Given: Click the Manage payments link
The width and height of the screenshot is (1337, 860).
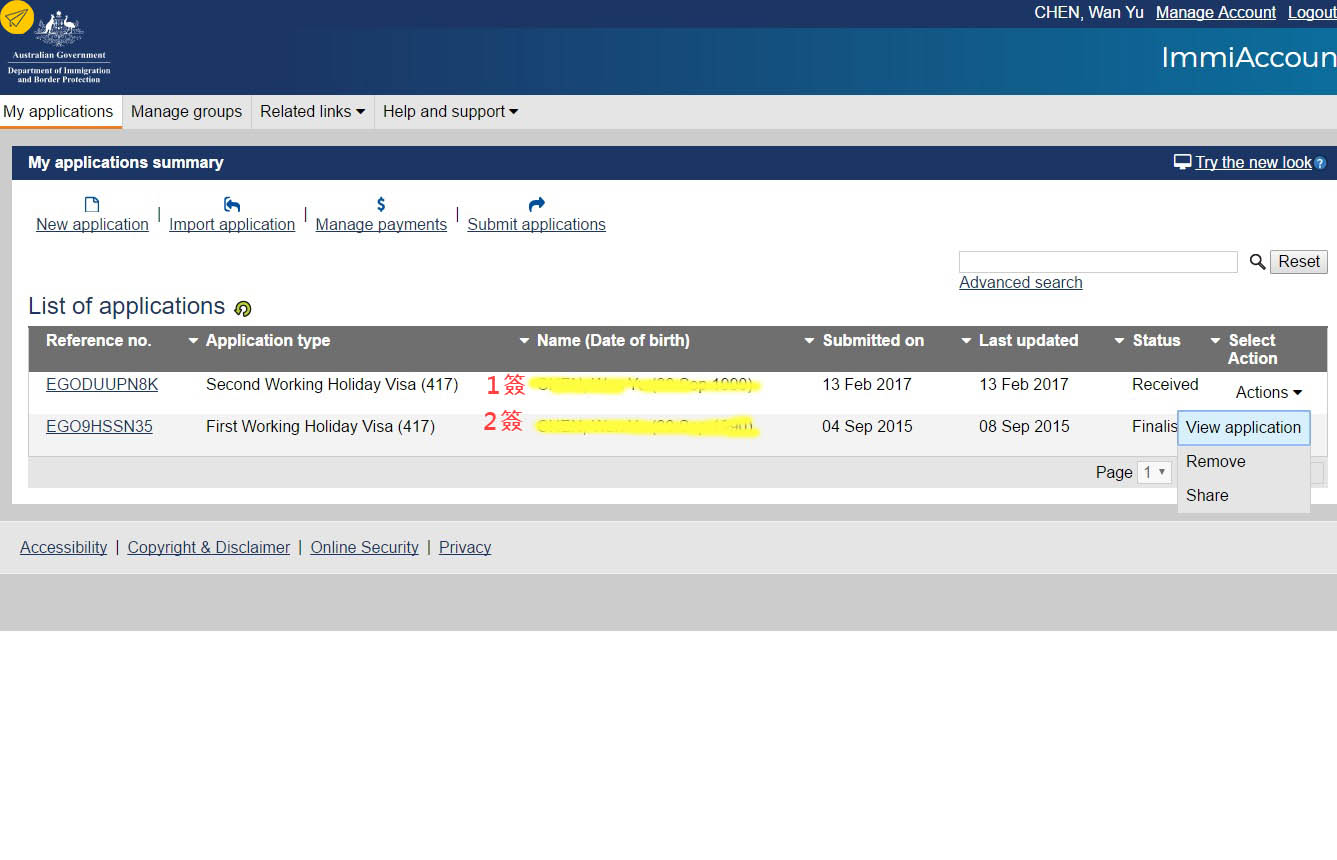Looking at the screenshot, I should tap(381, 224).
